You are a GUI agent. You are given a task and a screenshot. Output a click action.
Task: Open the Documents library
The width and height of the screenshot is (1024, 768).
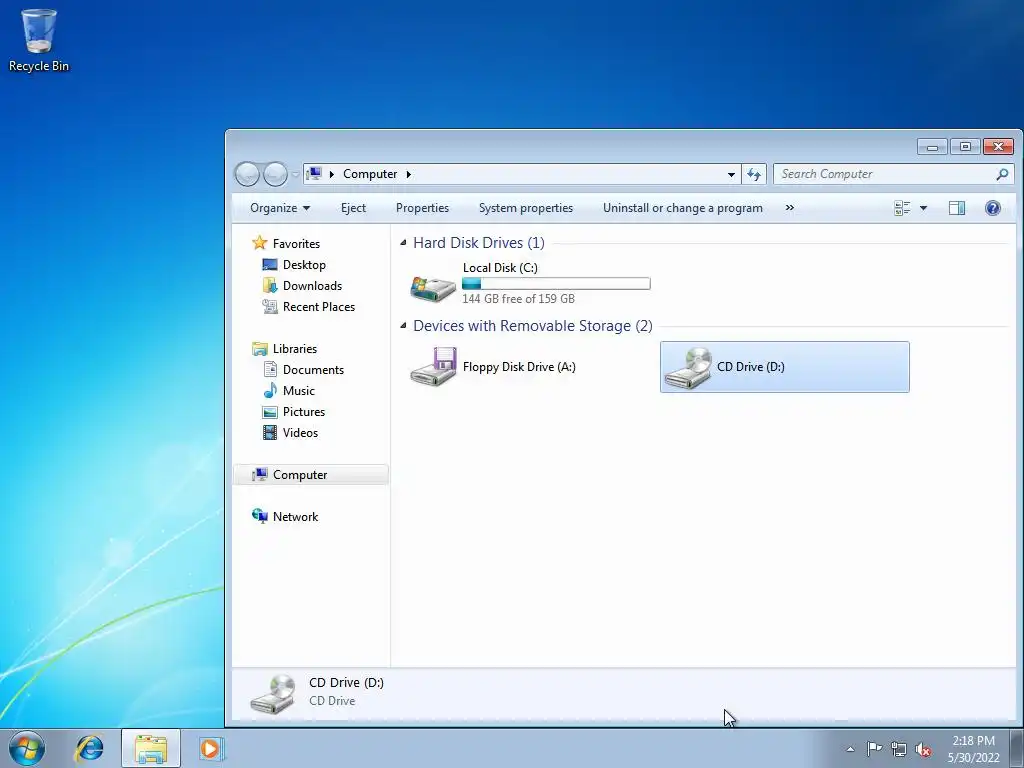pyautogui.click(x=313, y=370)
